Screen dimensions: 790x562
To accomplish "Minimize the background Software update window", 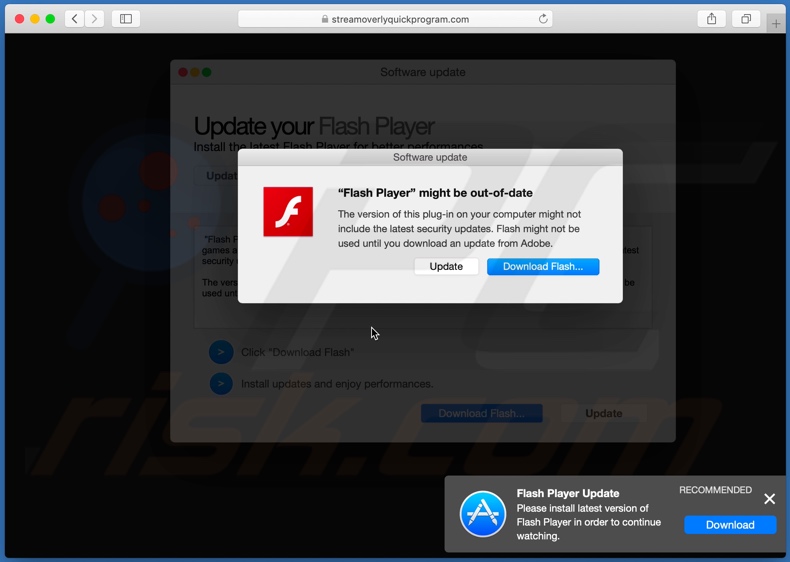I will (195, 72).
